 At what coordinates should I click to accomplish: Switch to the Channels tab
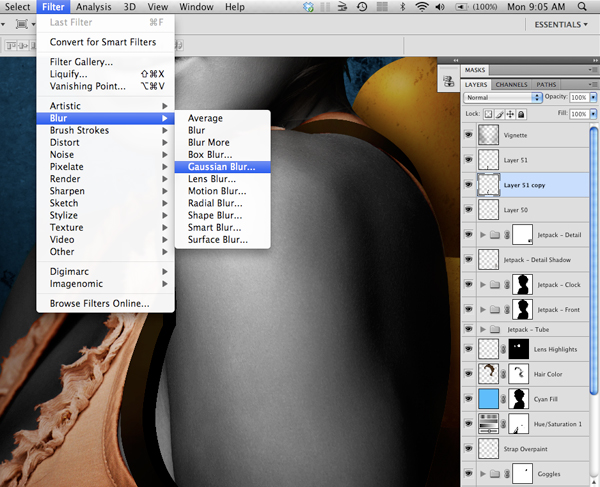coord(511,85)
